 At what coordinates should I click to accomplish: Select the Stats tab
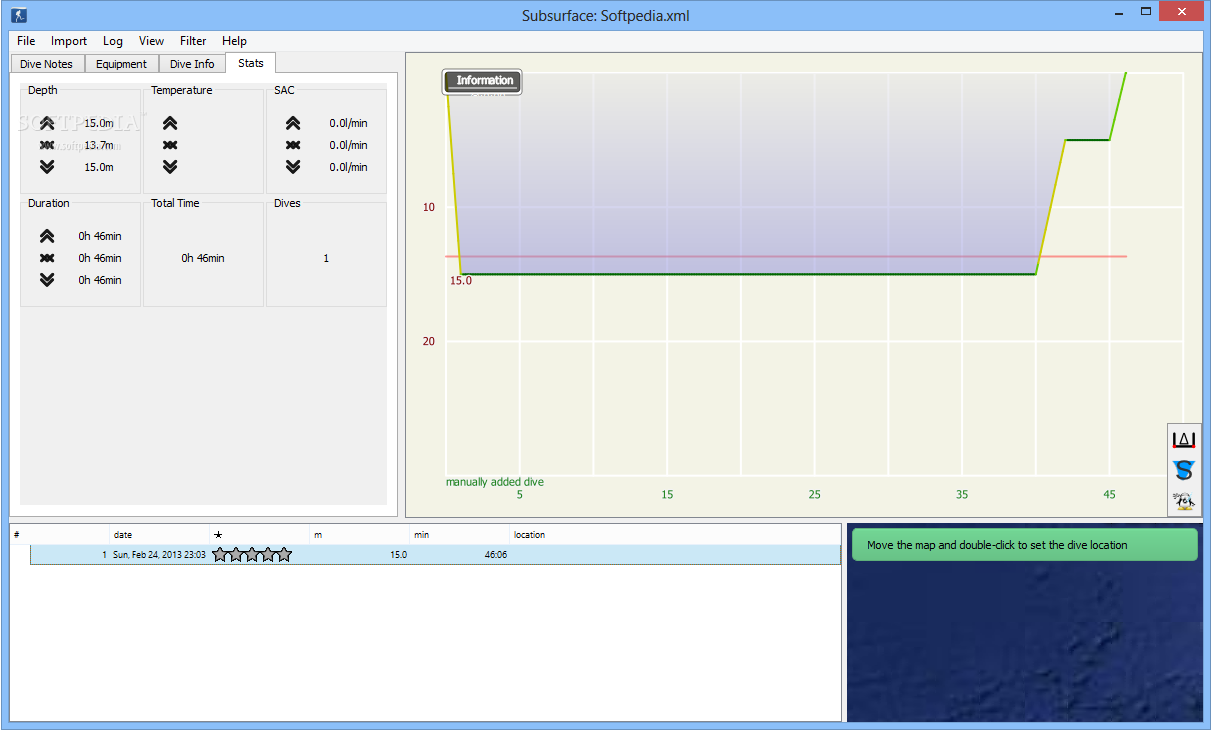coord(251,63)
